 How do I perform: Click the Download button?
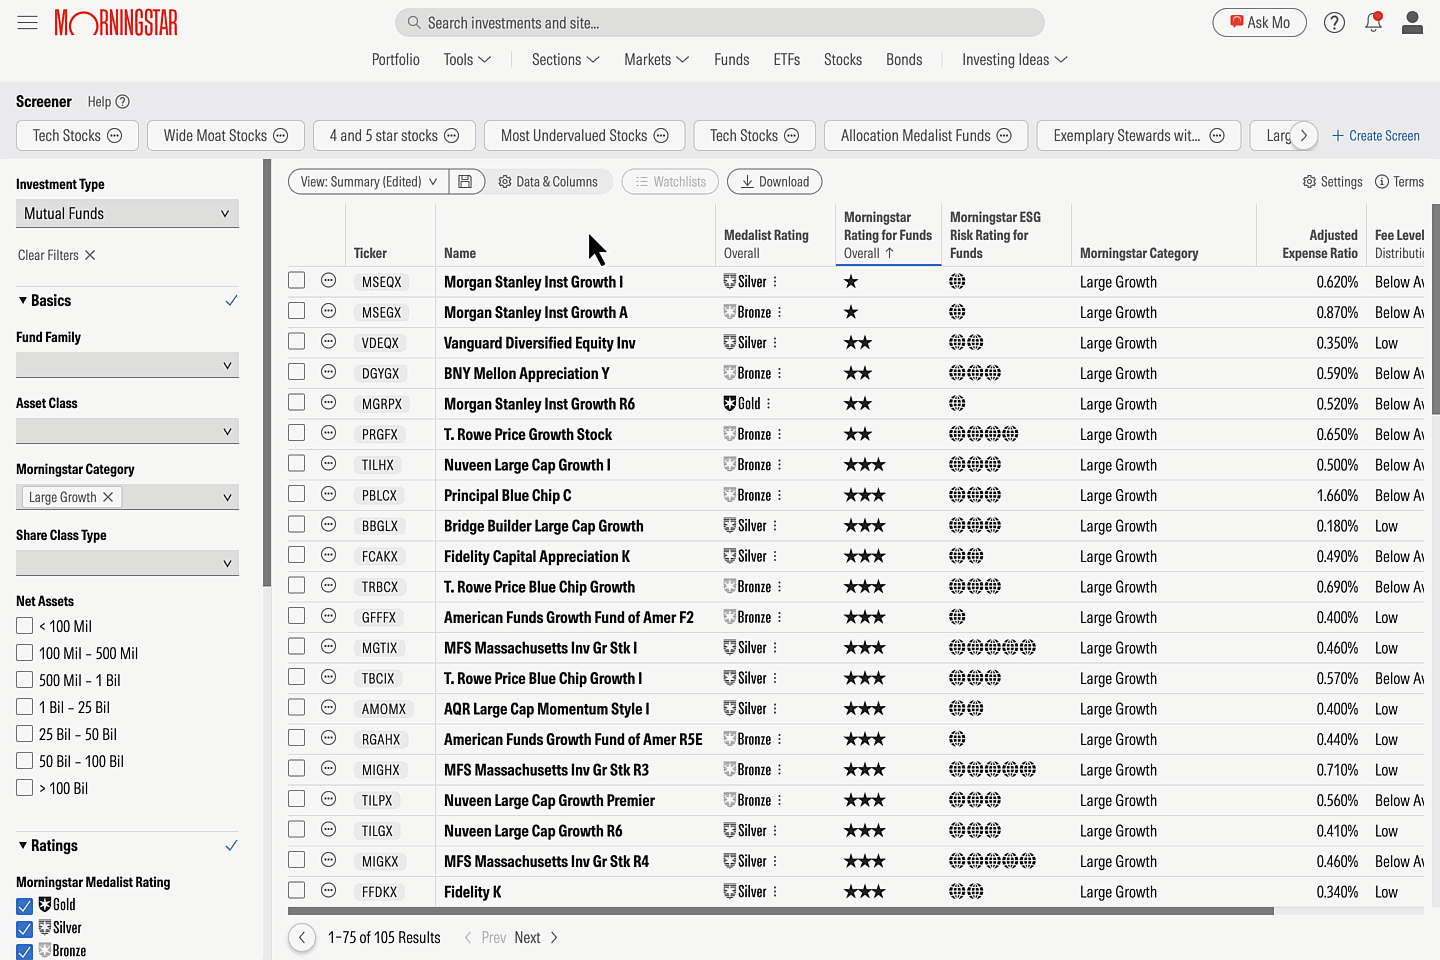click(x=775, y=181)
